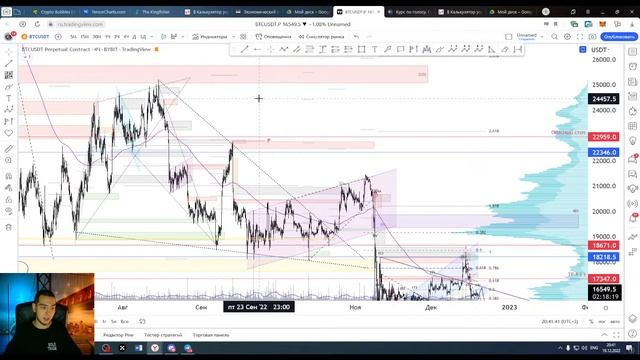Toggle hide all drawings eye icon
Screen dimensions: 640x360
[9, 211]
